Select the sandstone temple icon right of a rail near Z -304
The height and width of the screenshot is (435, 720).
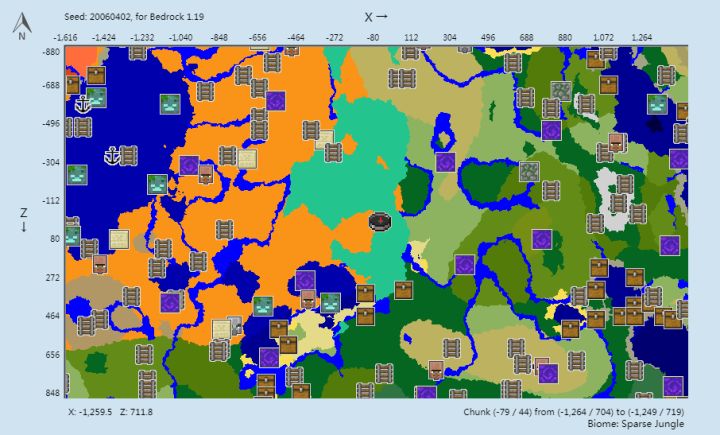click(x=247, y=159)
